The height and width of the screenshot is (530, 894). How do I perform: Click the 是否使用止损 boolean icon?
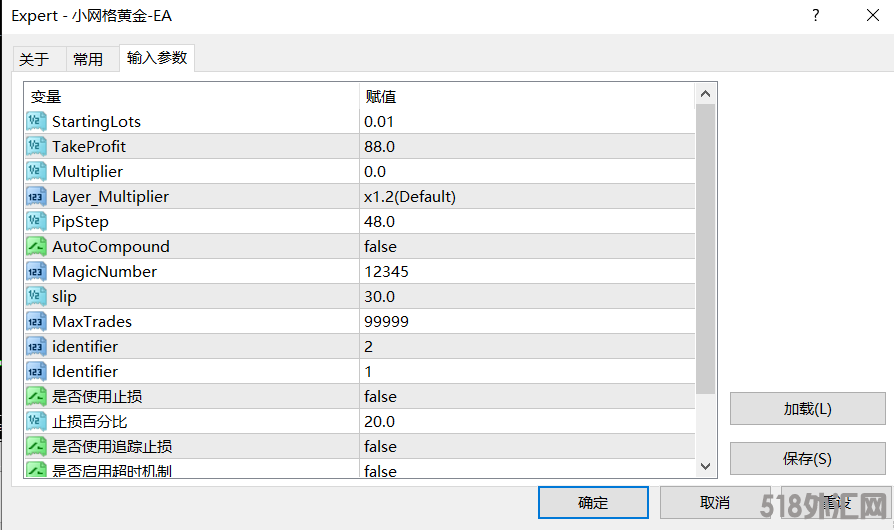(x=36, y=397)
